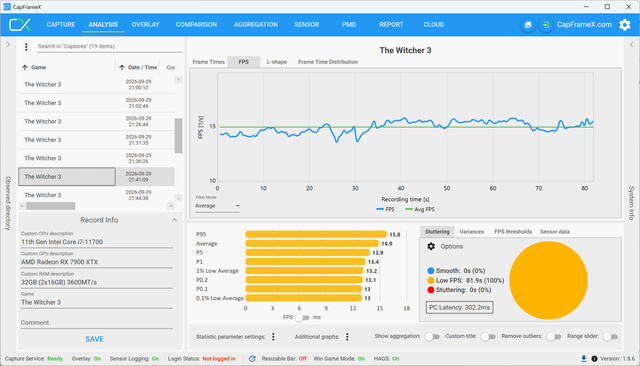This screenshot has height=366, width=640.
Task: Sort by Game column arrow icon
Action: click(x=25, y=67)
